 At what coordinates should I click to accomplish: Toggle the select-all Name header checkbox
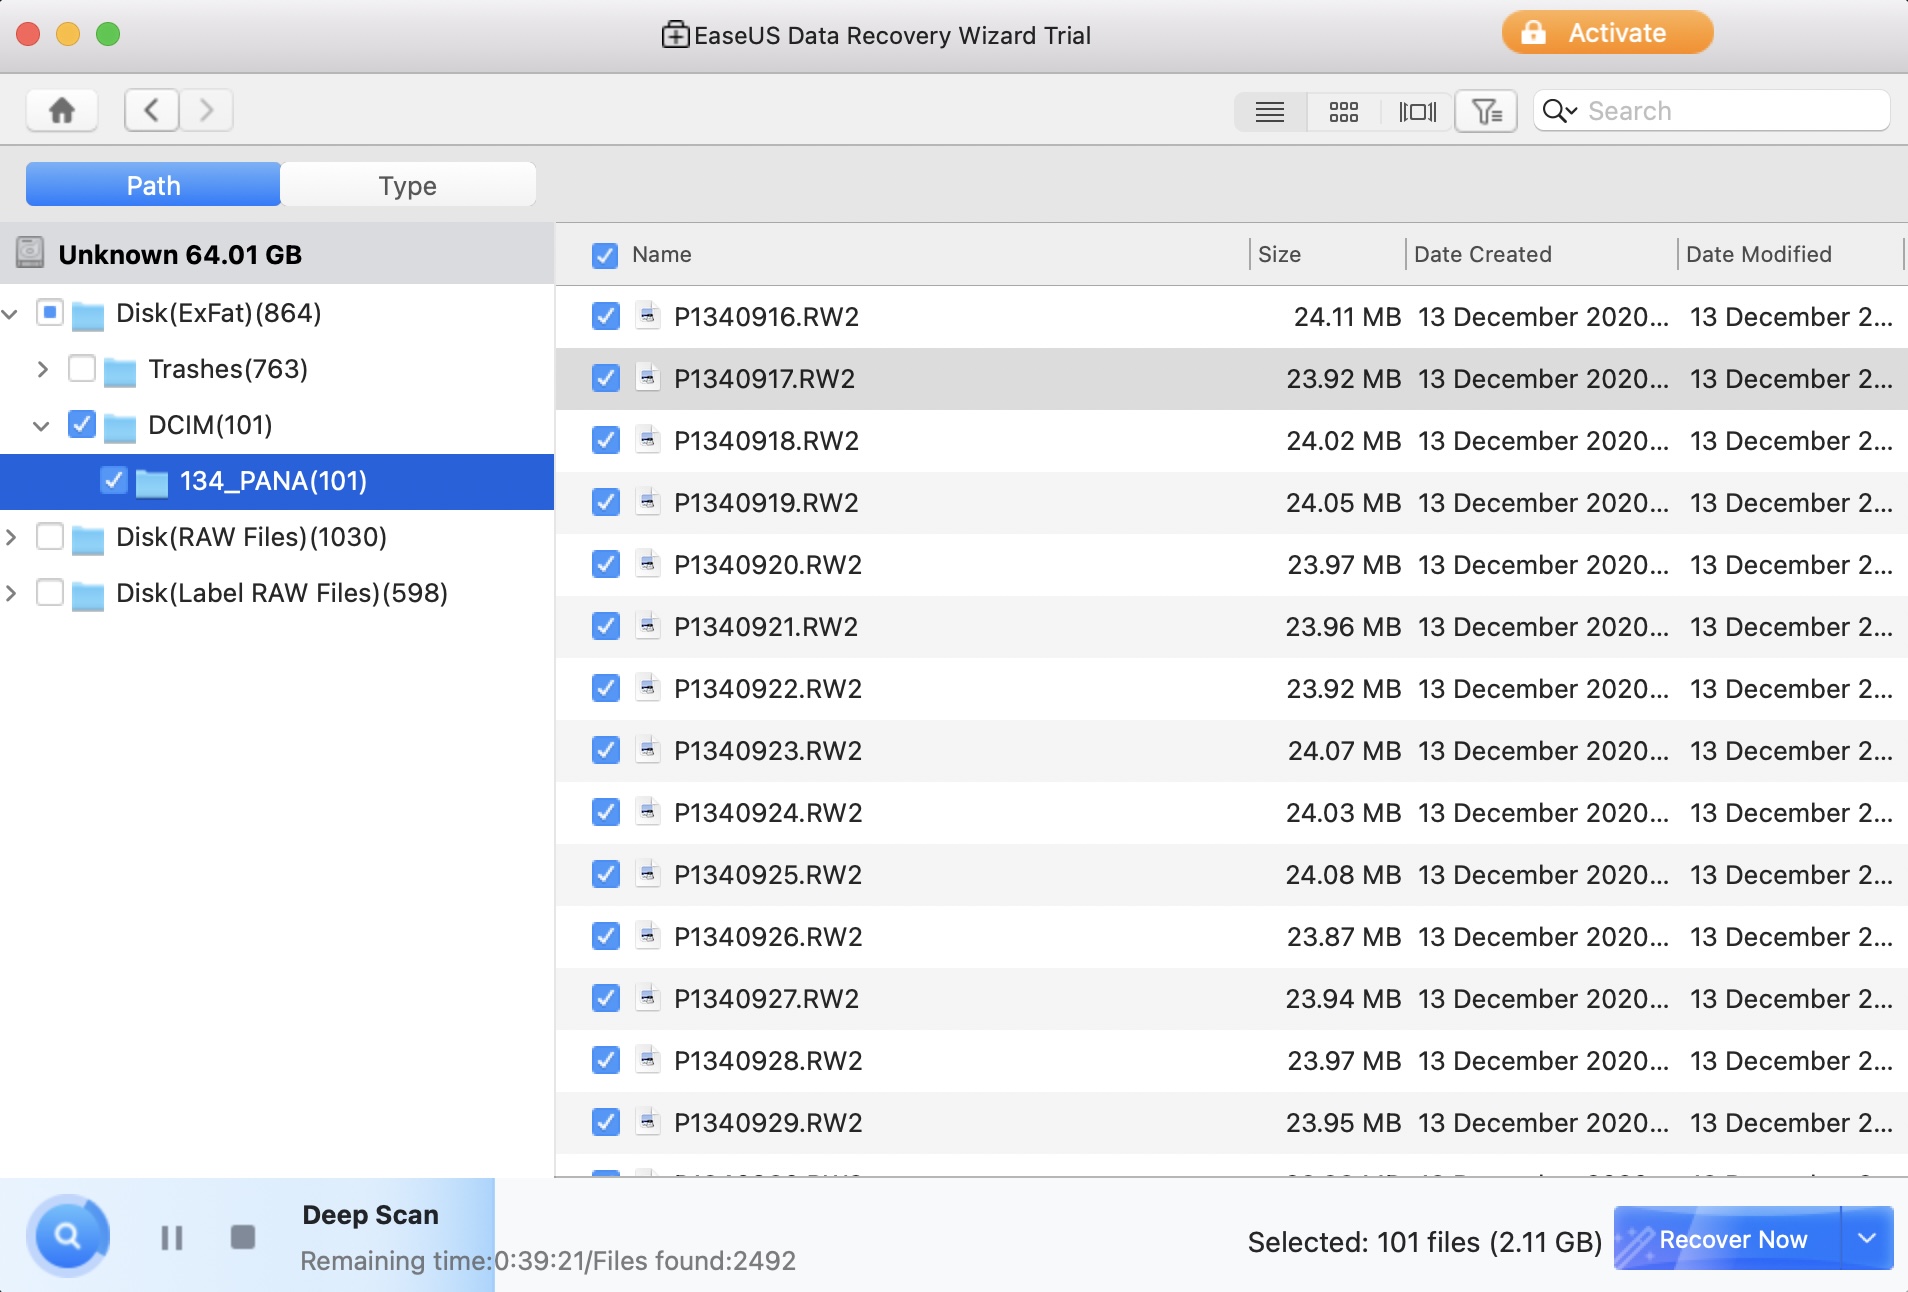click(605, 255)
